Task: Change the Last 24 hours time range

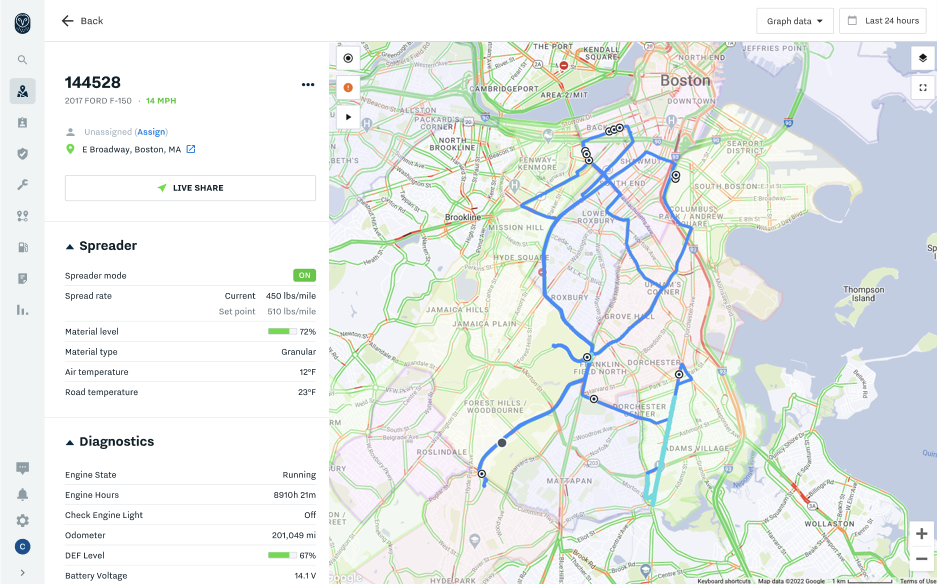Action: 882,20
